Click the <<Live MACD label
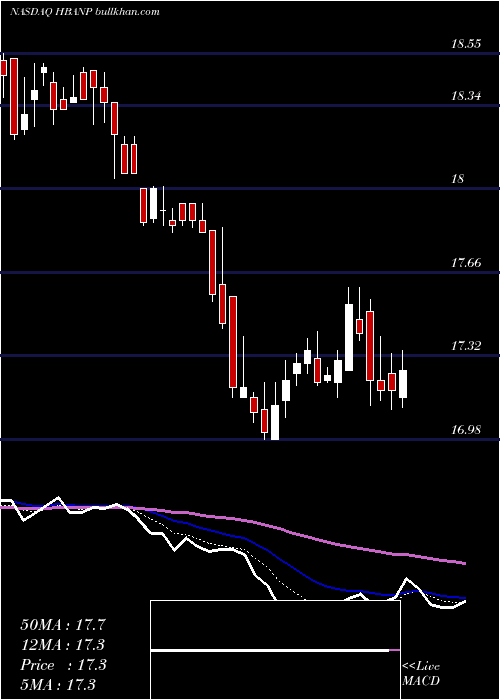The height and width of the screenshot is (700, 500). click(x=421, y=674)
